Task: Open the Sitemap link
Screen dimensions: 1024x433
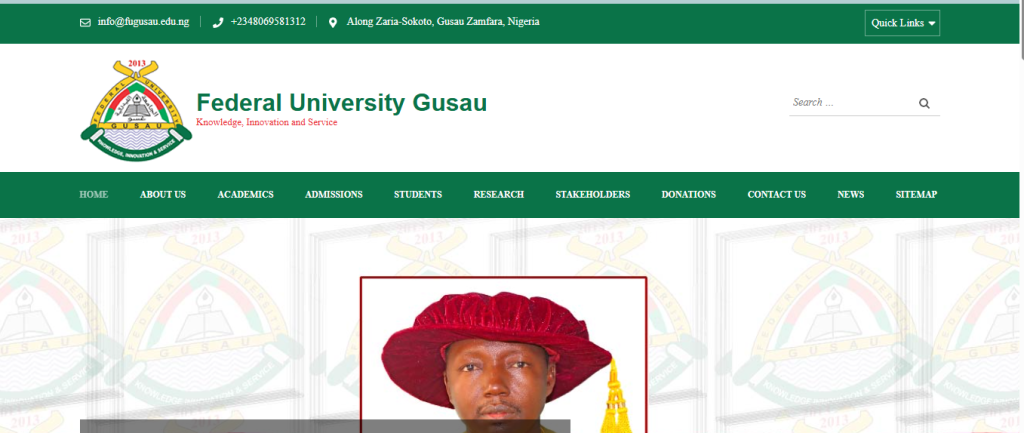Action: (x=916, y=195)
